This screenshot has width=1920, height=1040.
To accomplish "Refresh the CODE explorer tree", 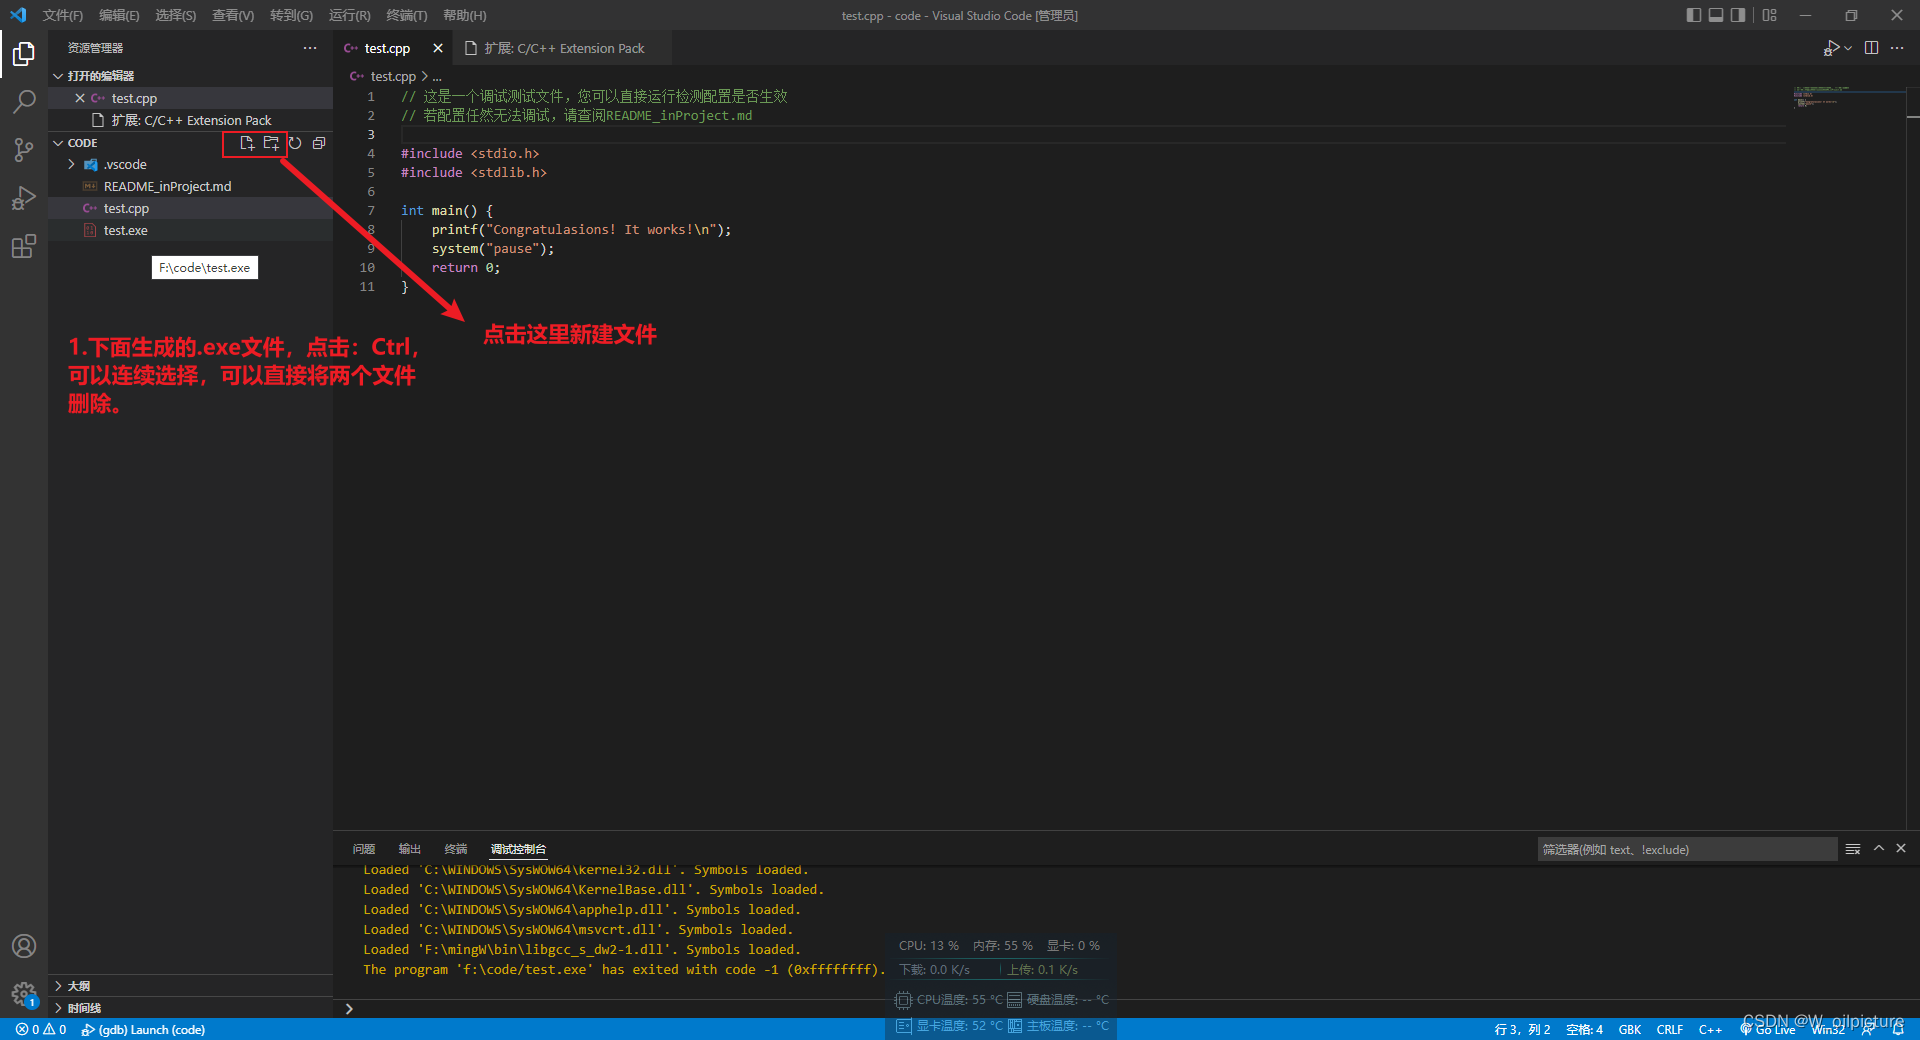I will pos(295,143).
